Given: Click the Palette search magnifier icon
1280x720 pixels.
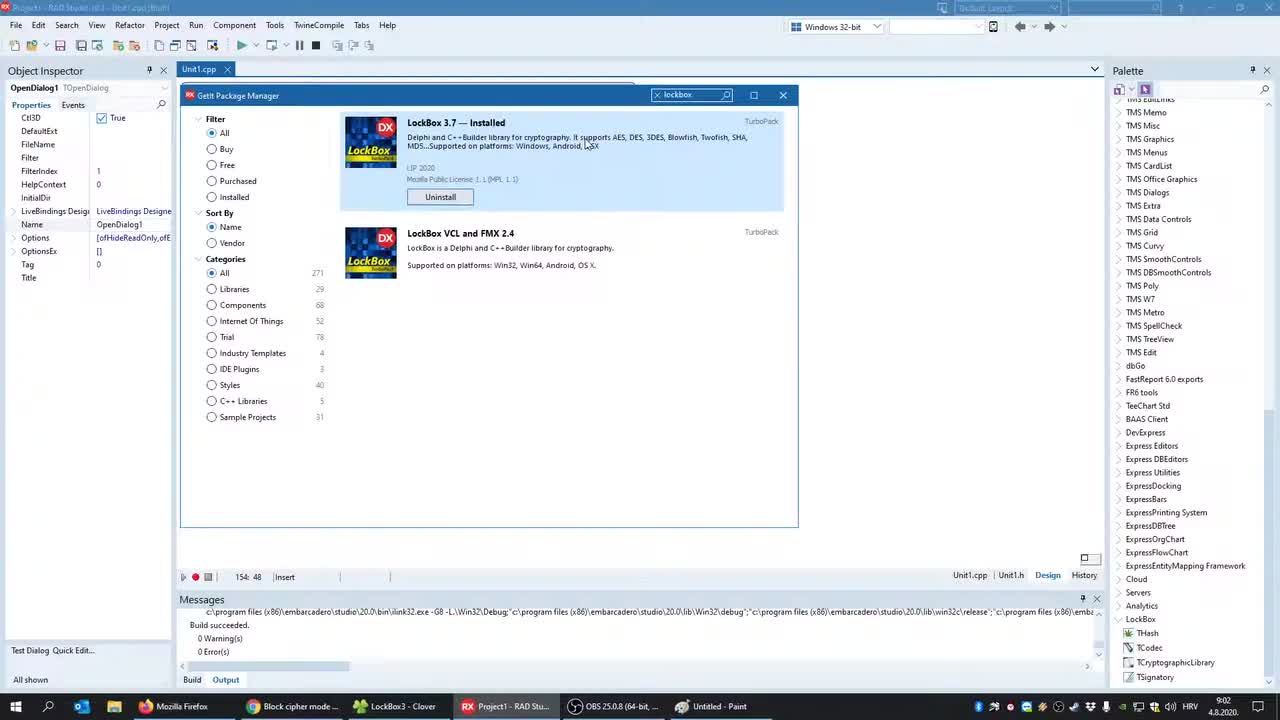Looking at the screenshot, I should click(x=1265, y=89).
